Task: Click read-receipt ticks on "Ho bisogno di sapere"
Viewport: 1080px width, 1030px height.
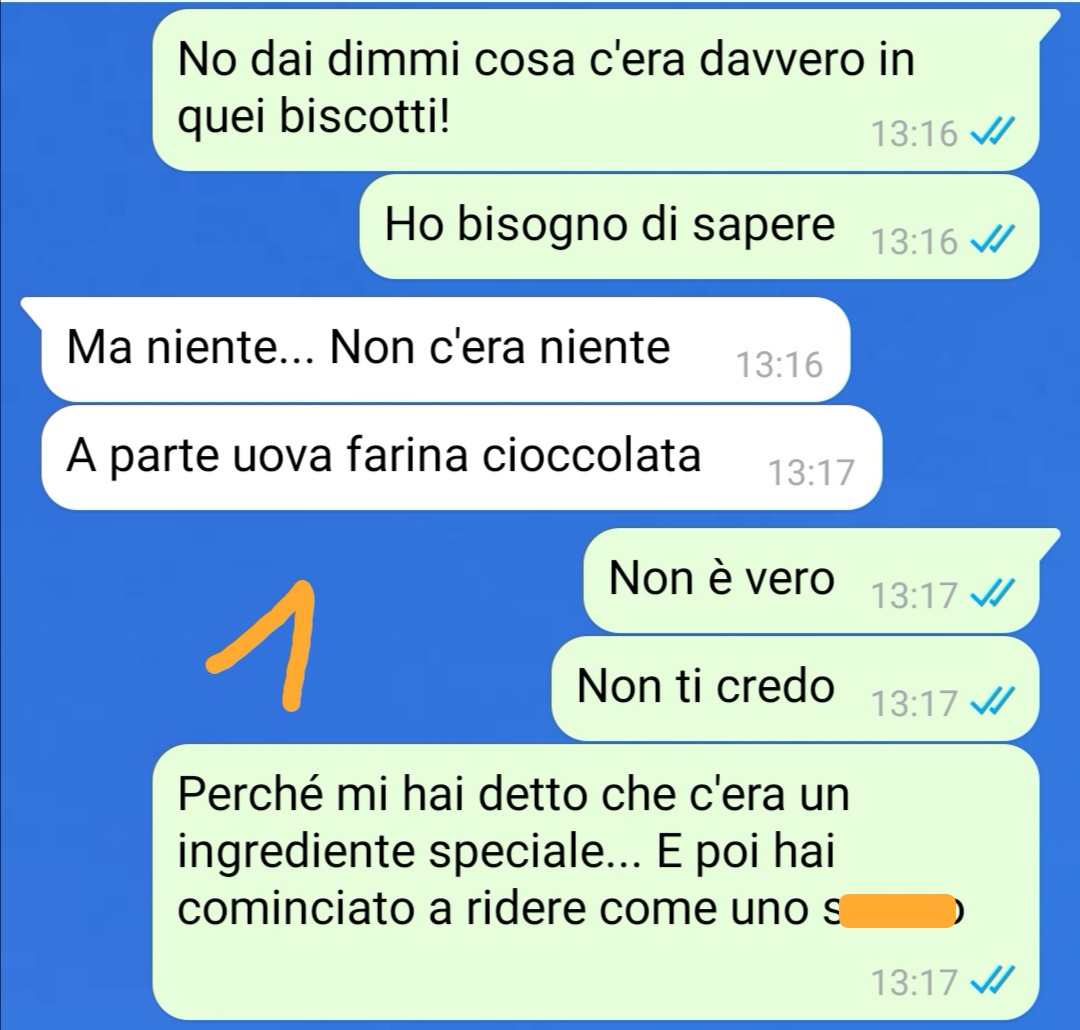Action: [993, 240]
